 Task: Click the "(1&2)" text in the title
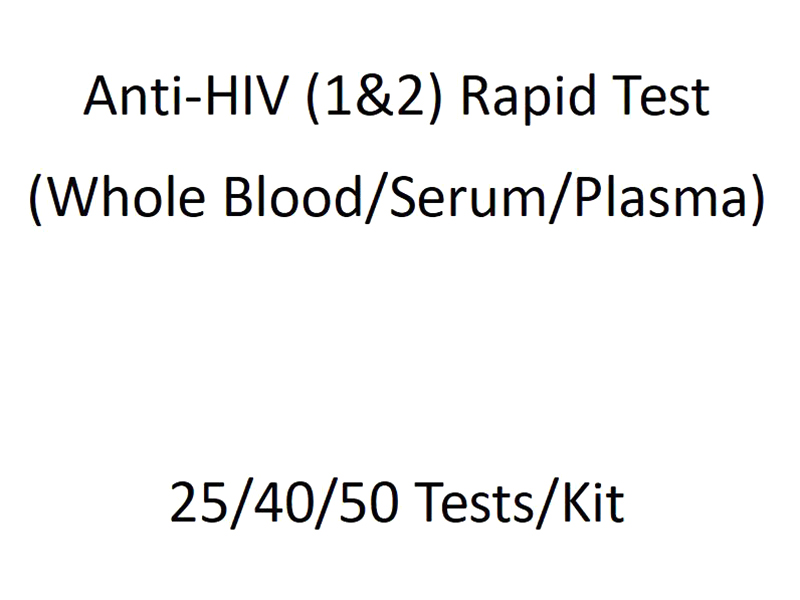pos(374,97)
